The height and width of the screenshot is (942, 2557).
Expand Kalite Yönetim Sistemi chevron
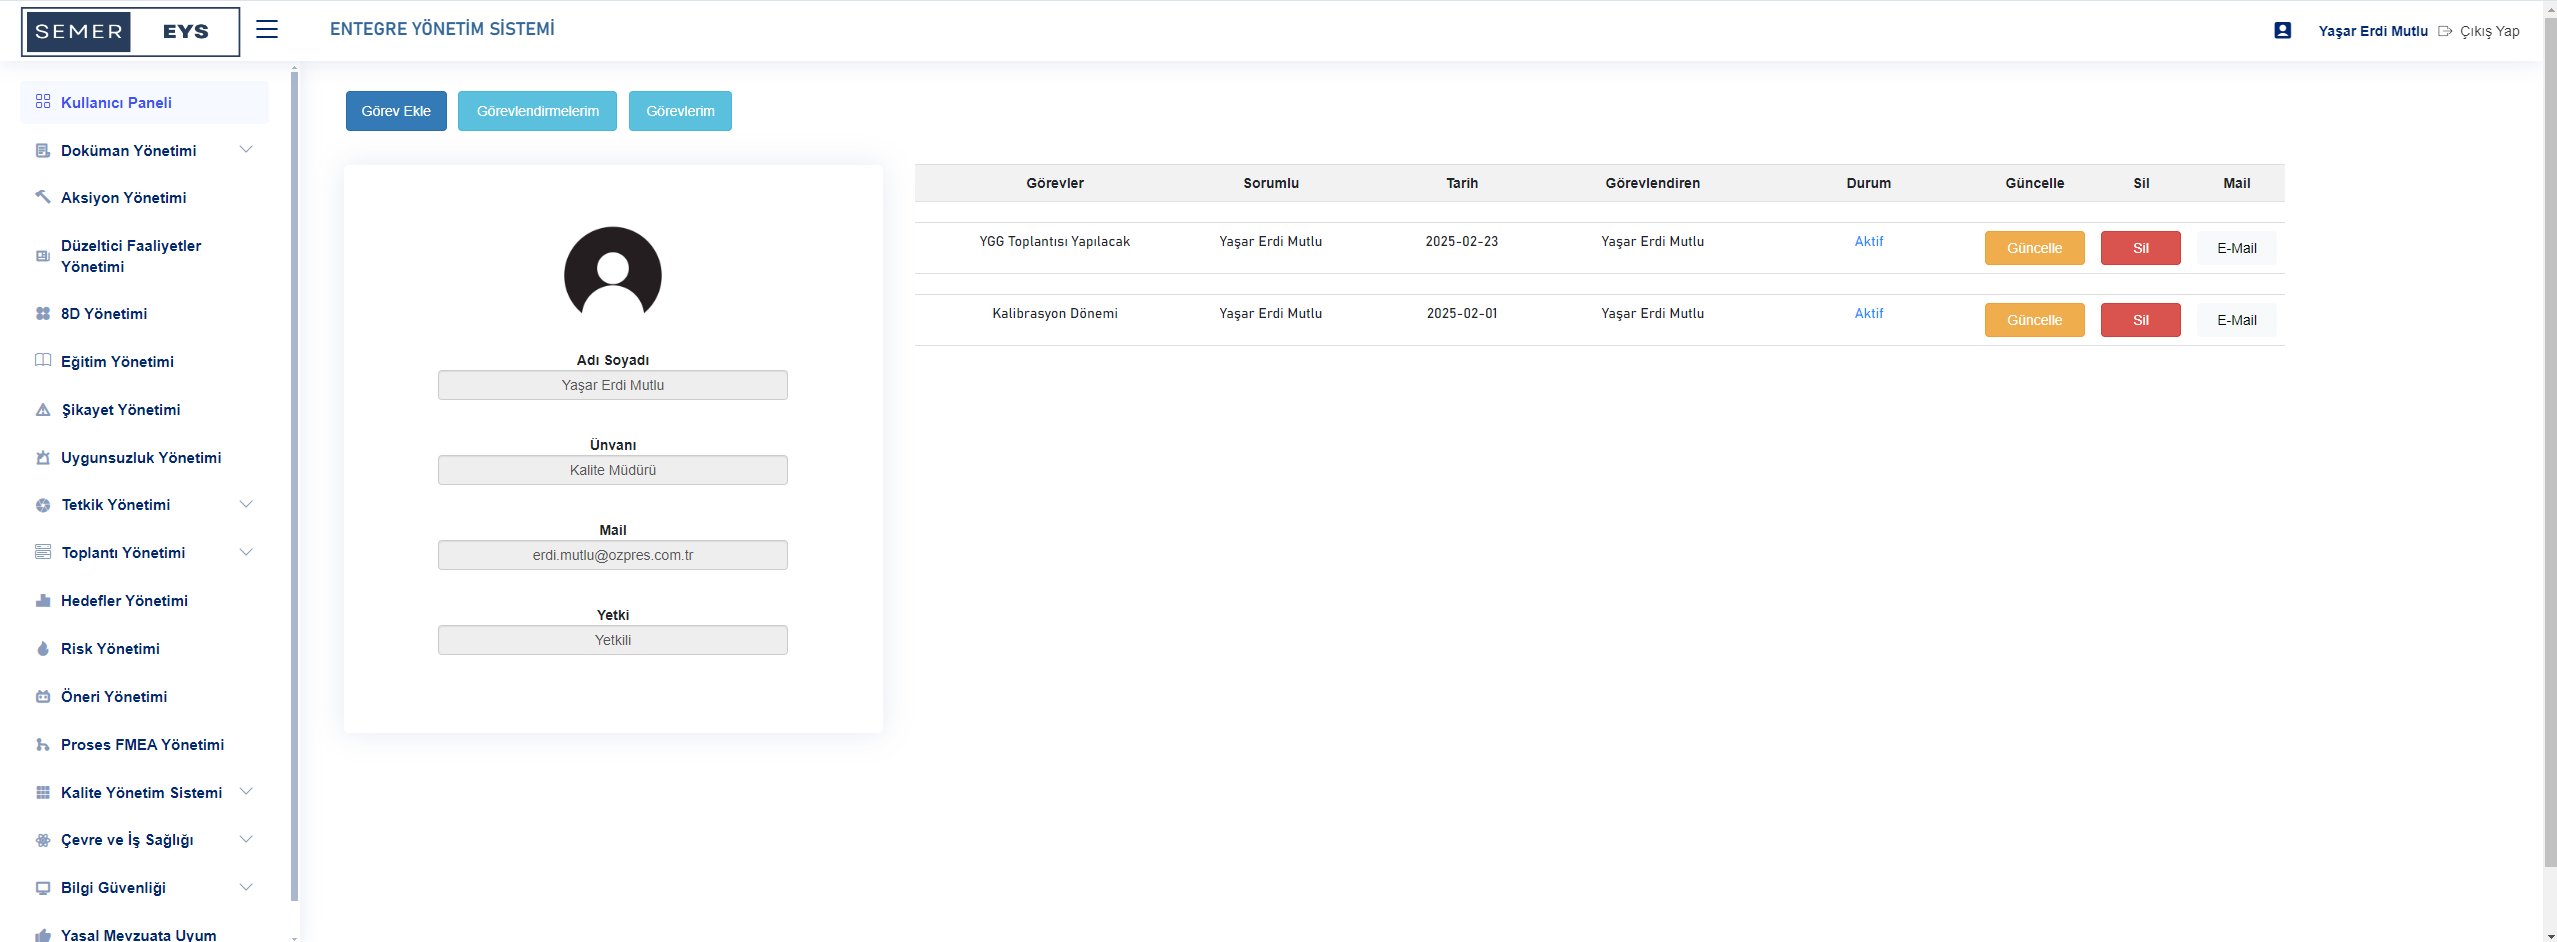tap(246, 792)
